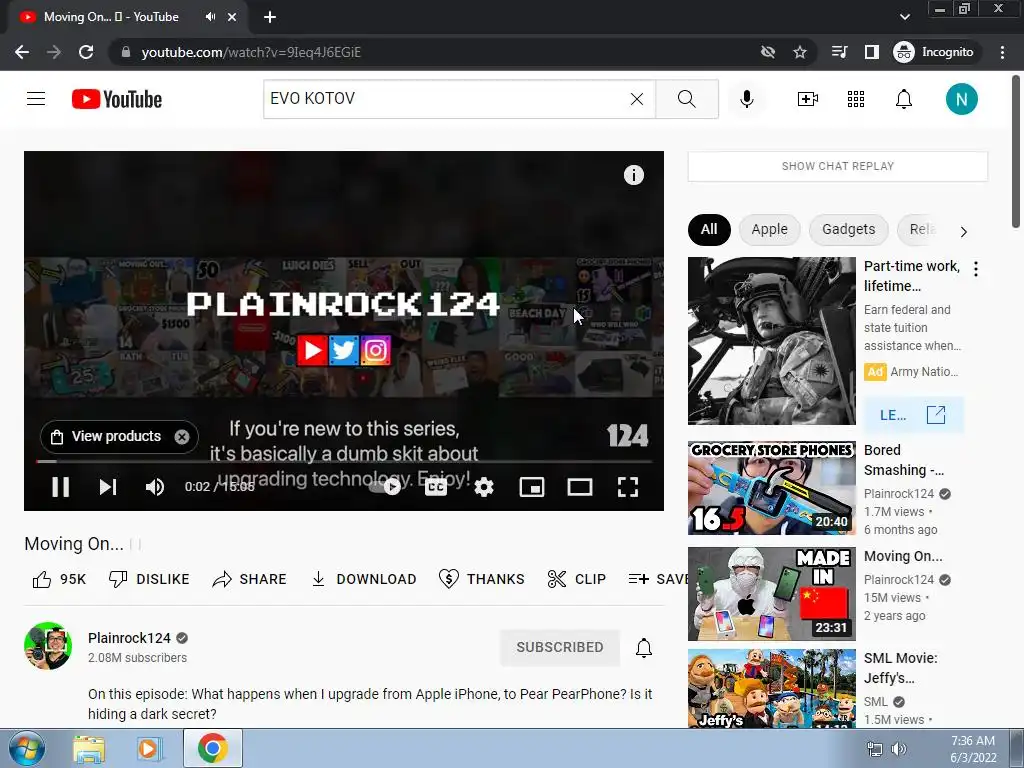Click the SUBSCRIBED button
1024x768 pixels.
[560, 647]
